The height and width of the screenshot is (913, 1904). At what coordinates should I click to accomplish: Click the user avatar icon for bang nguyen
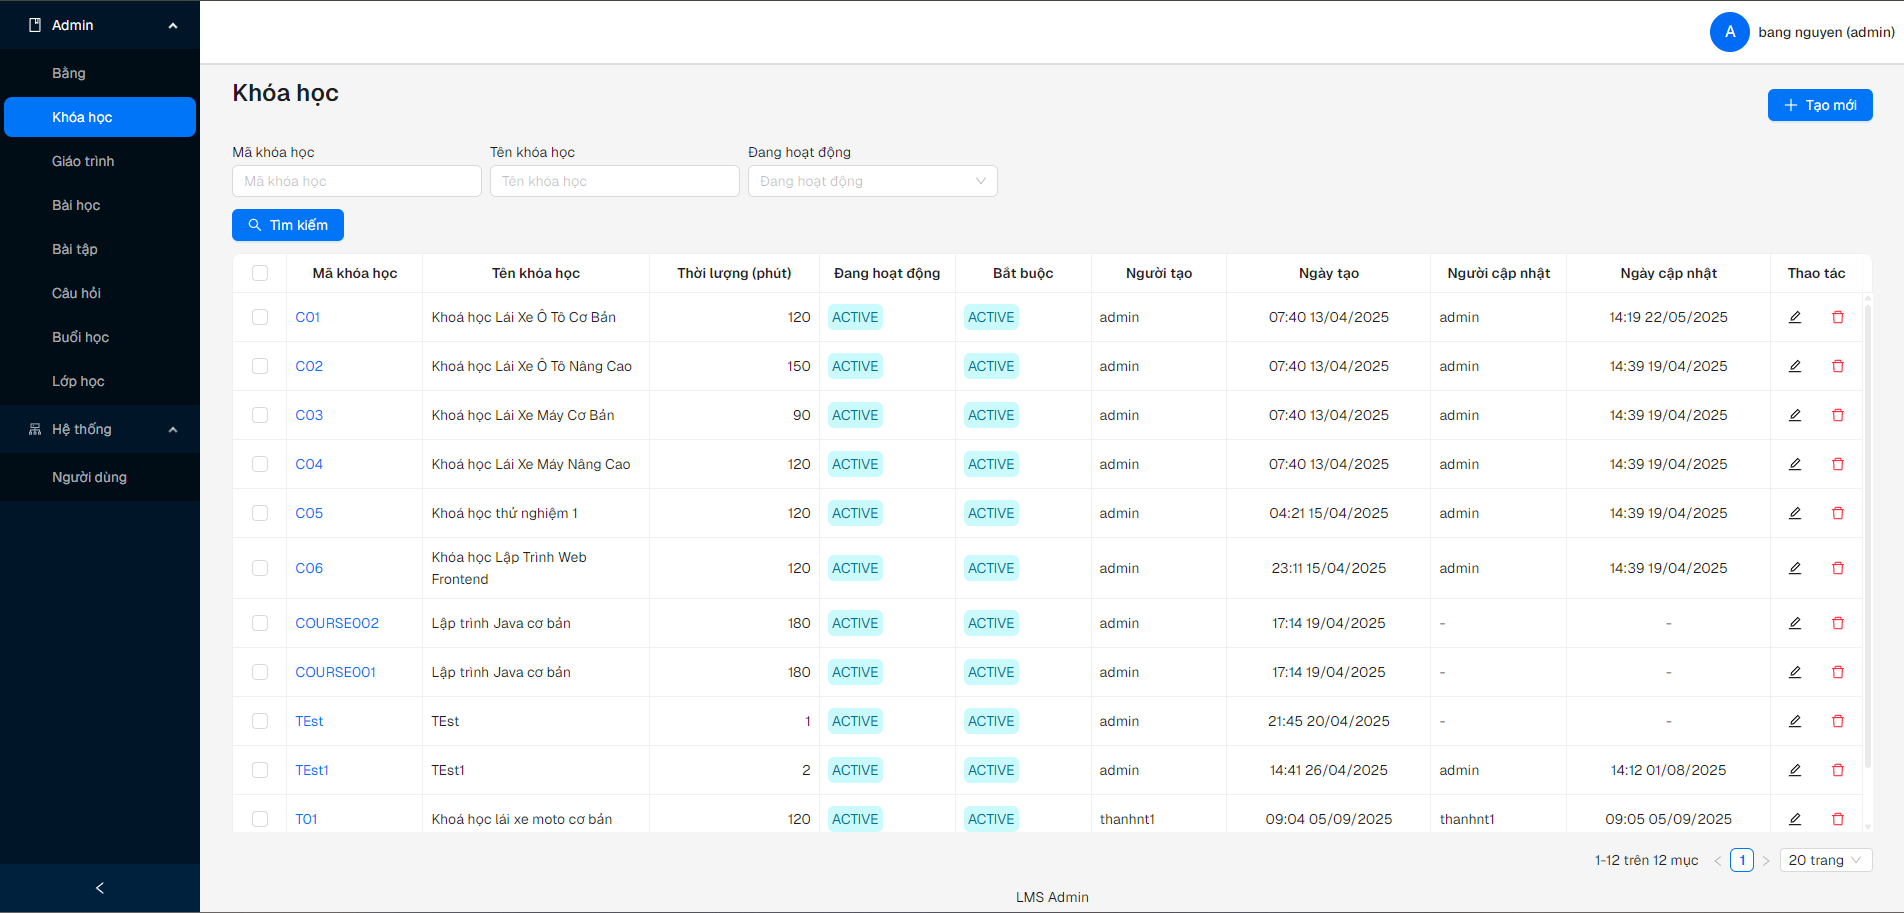coord(1729,32)
